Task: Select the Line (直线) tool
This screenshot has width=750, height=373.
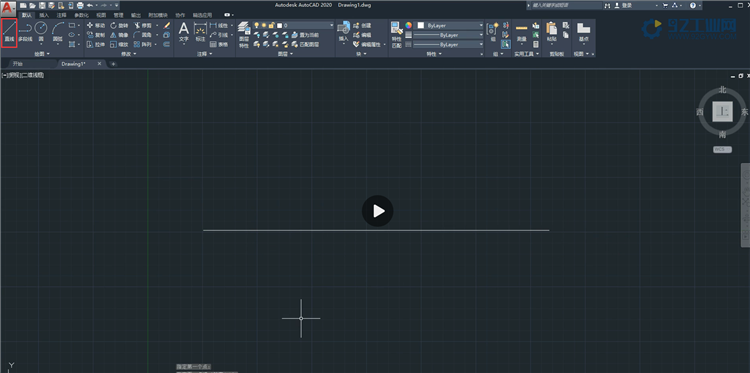Action: (10, 33)
